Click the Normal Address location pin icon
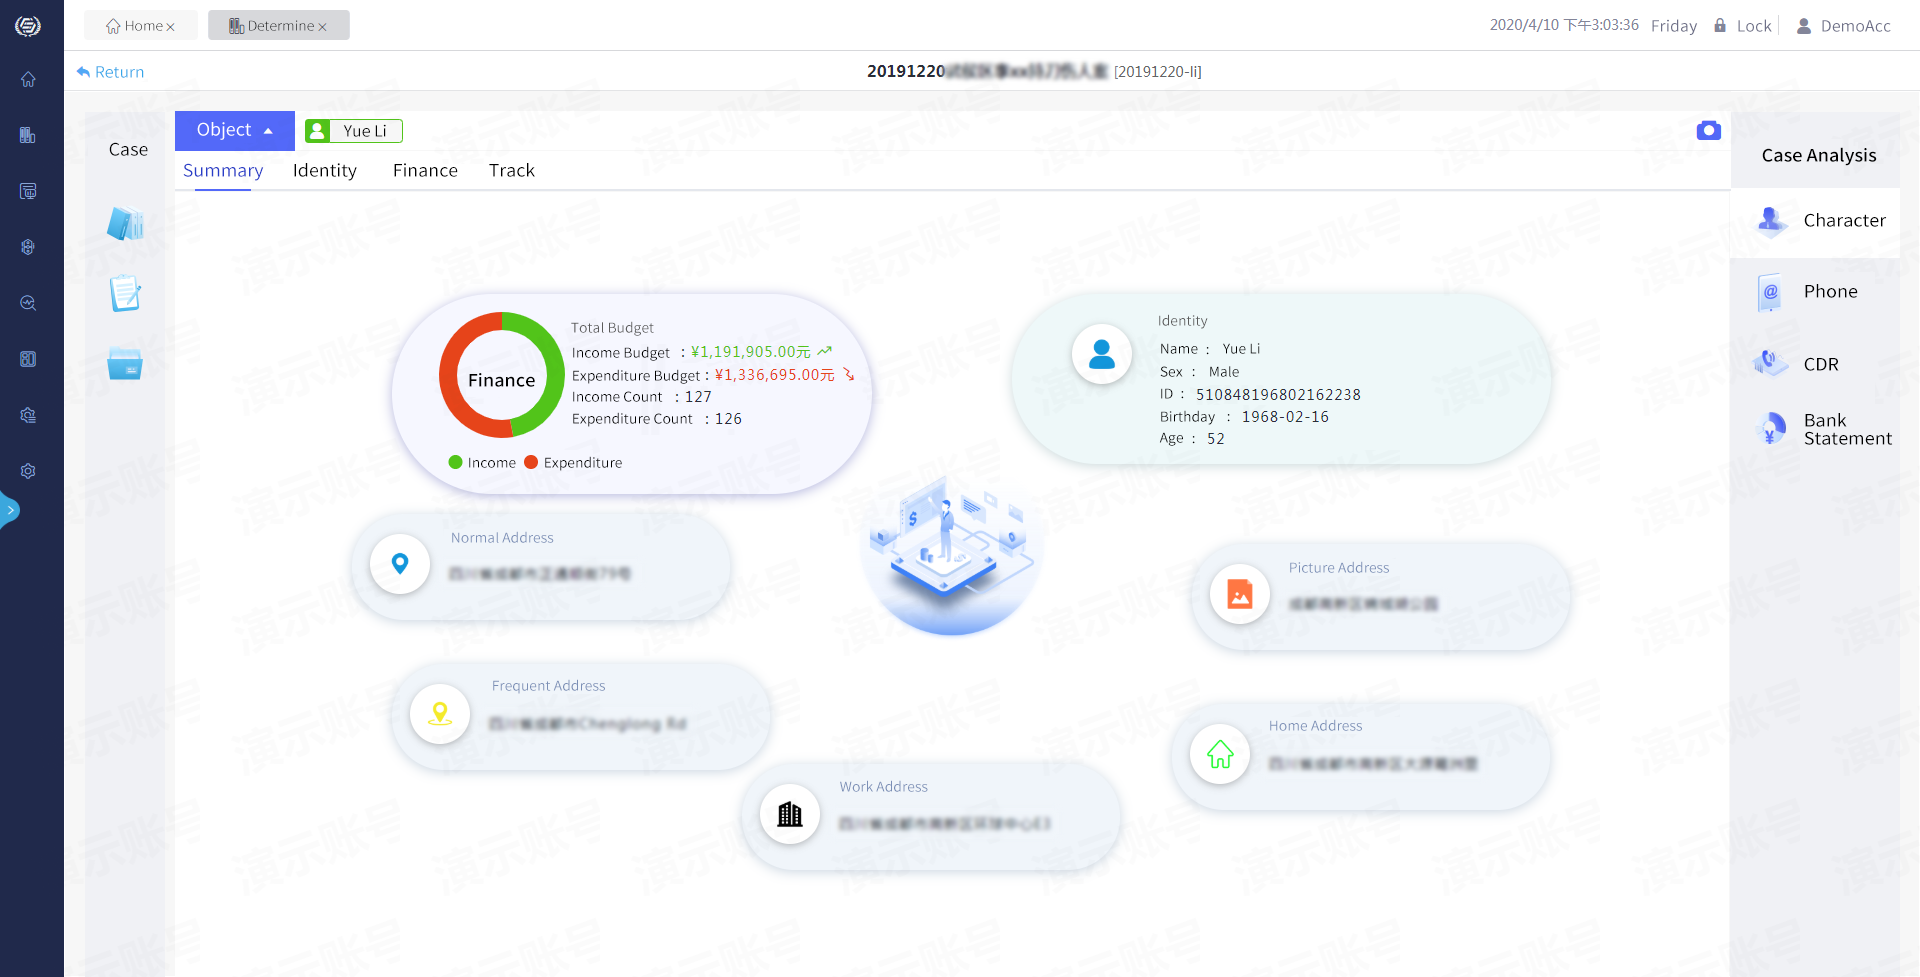The image size is (1920, 977). [x=400, y=565]
